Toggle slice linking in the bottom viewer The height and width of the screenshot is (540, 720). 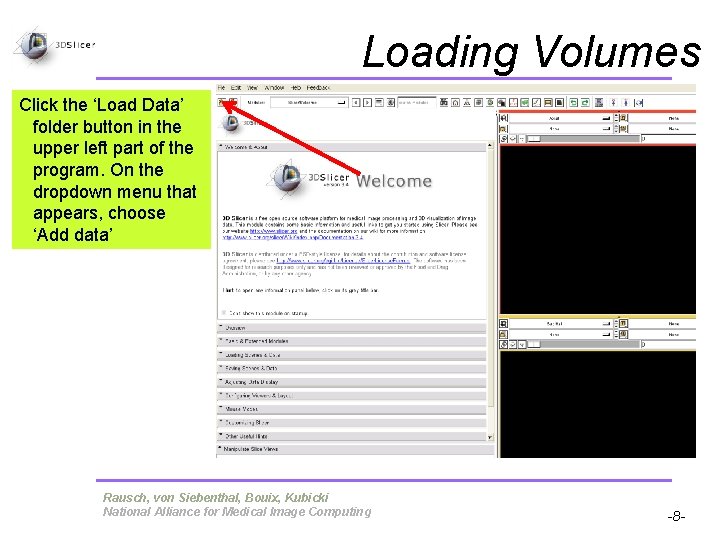(x=503, y=344)
